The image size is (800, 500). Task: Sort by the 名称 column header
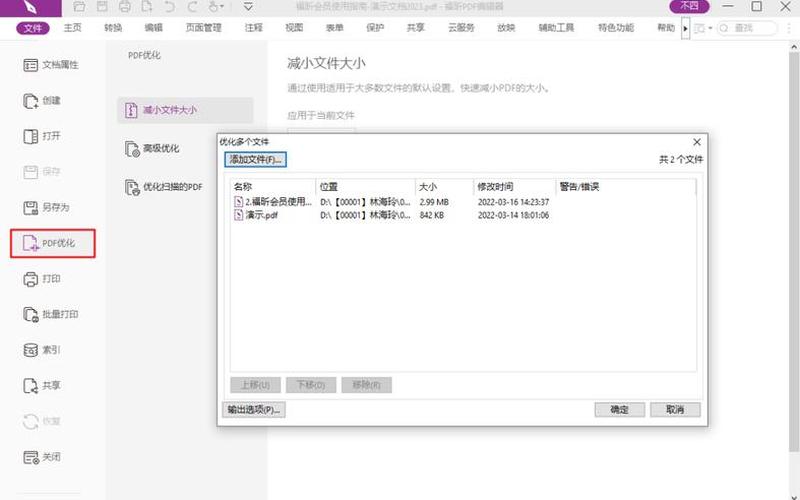pyautogui.click(x=273, y=187)
